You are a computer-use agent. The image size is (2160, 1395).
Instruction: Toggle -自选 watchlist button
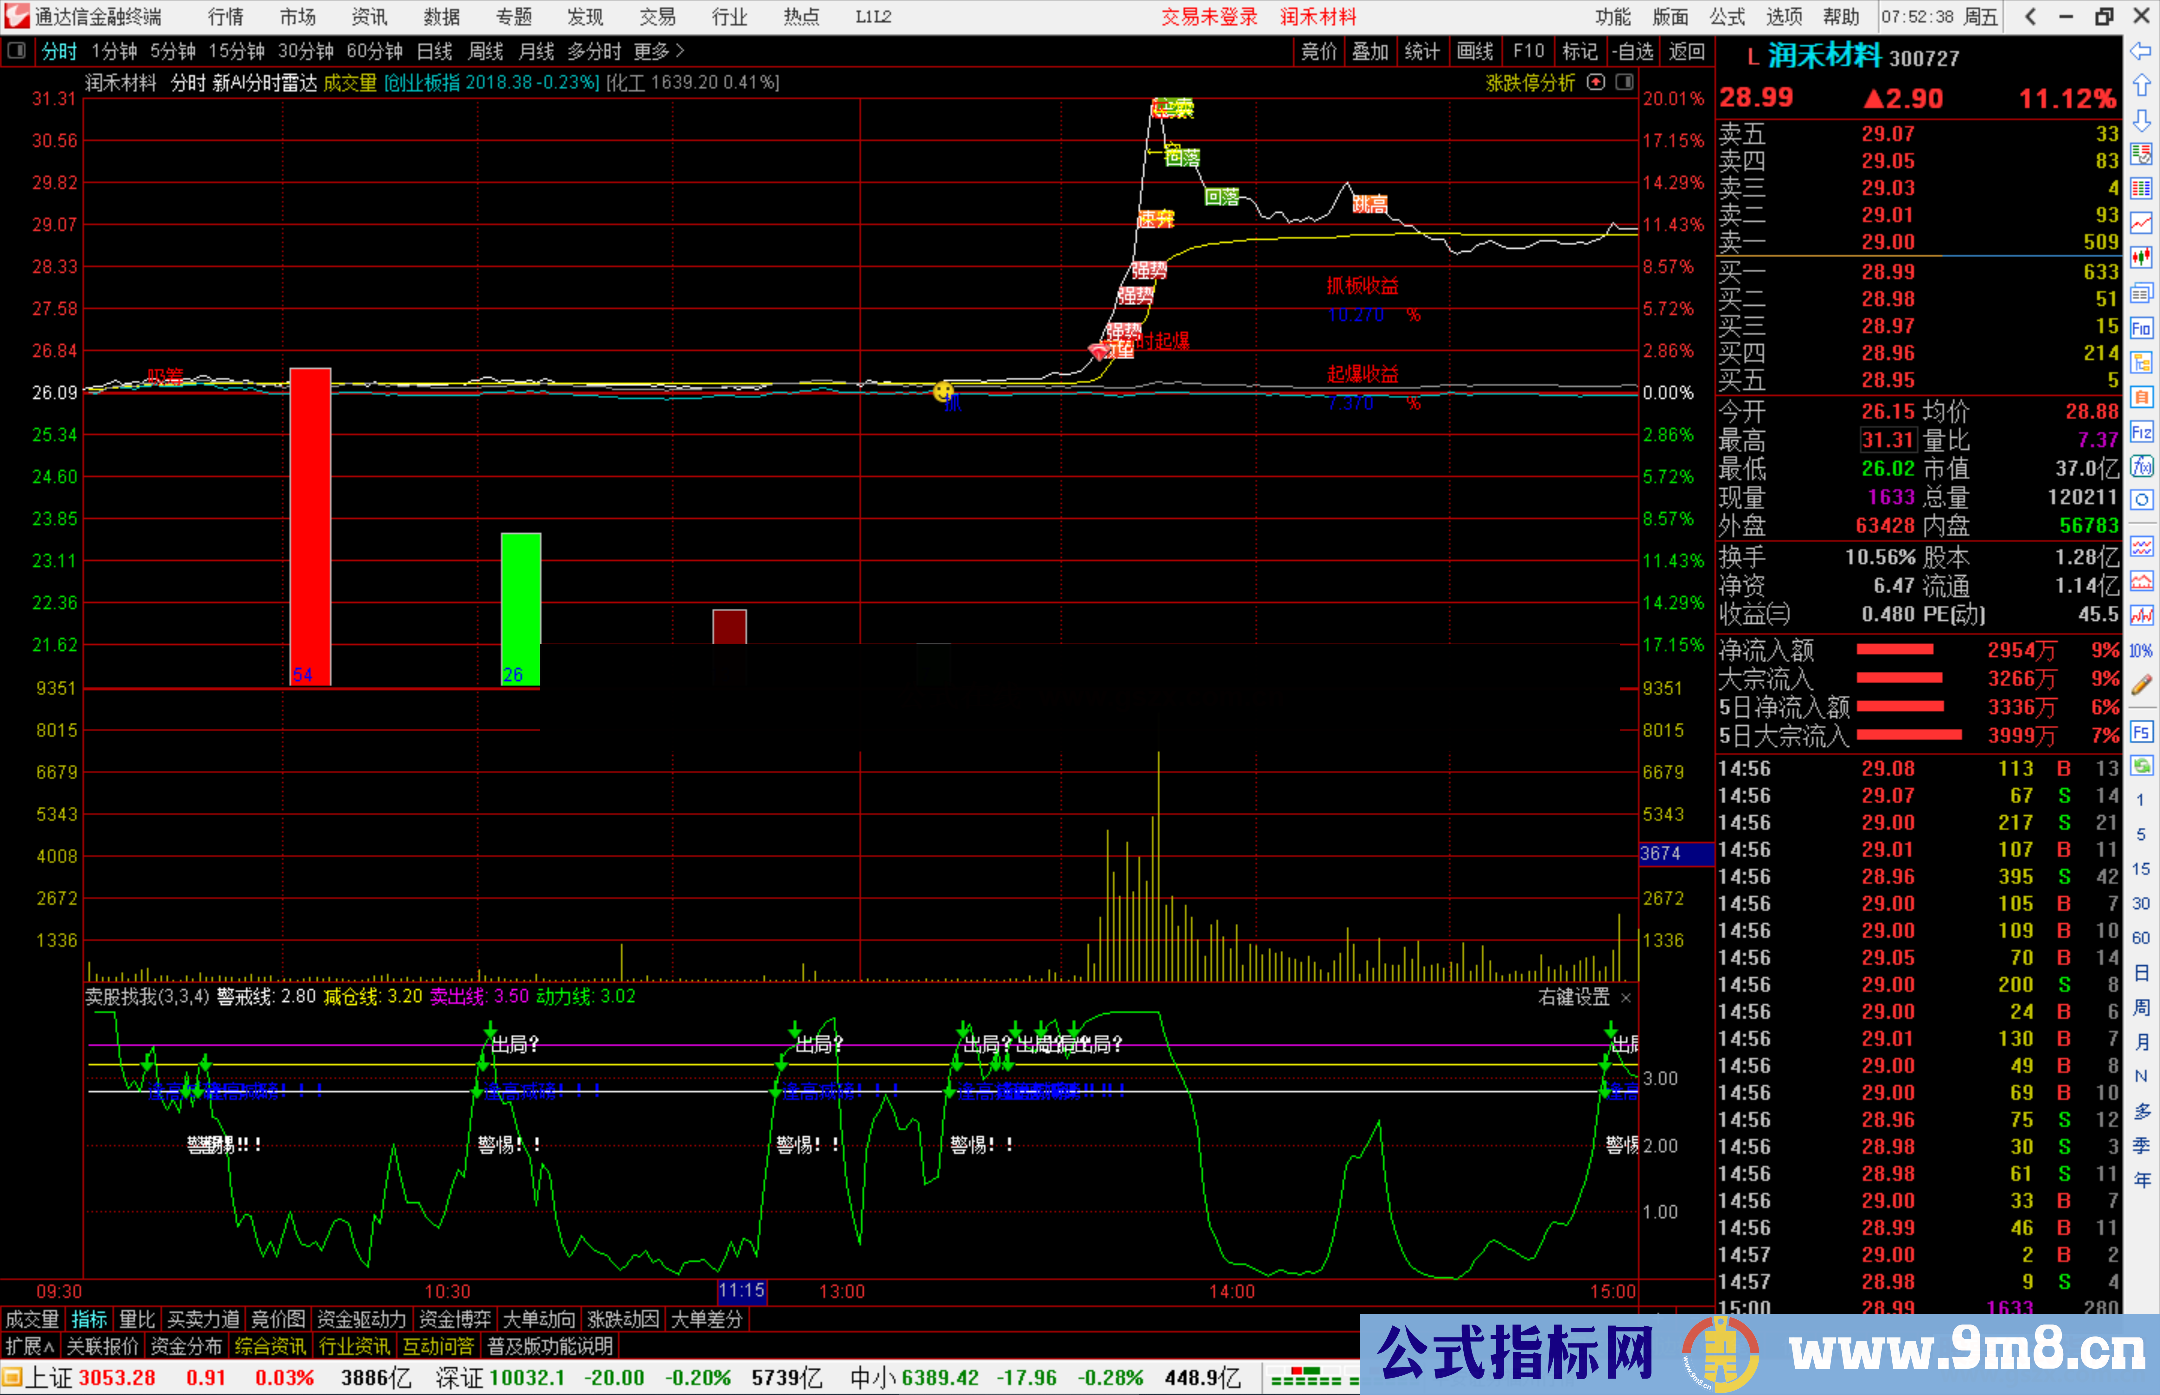point(1633,51)
